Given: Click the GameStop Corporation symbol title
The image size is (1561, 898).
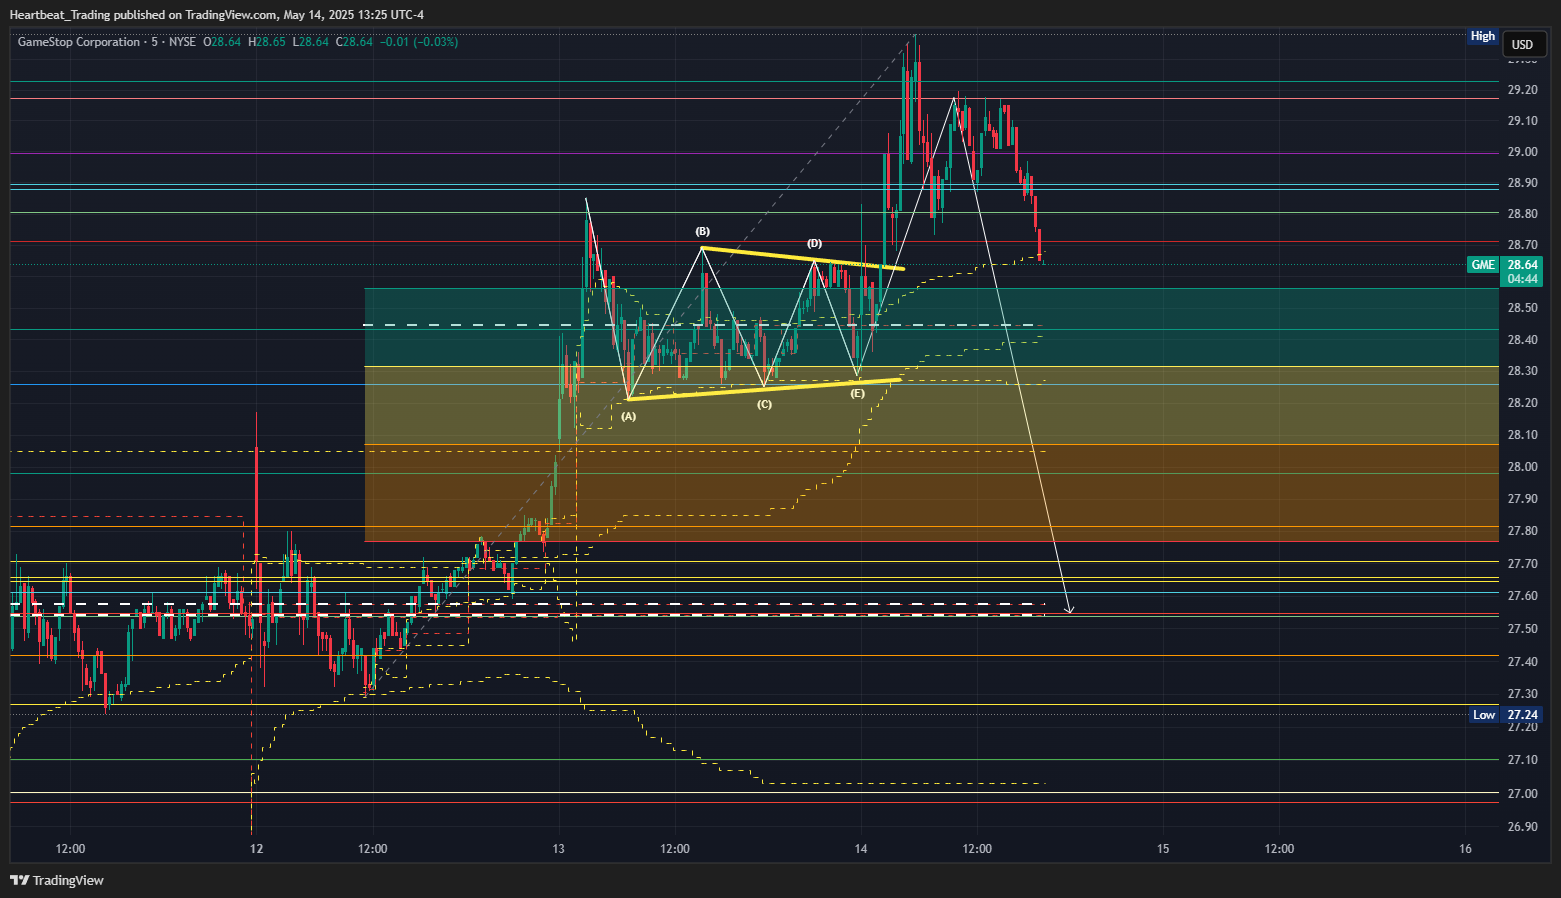Looking at the screenshot, I should (x=79, y=42).
